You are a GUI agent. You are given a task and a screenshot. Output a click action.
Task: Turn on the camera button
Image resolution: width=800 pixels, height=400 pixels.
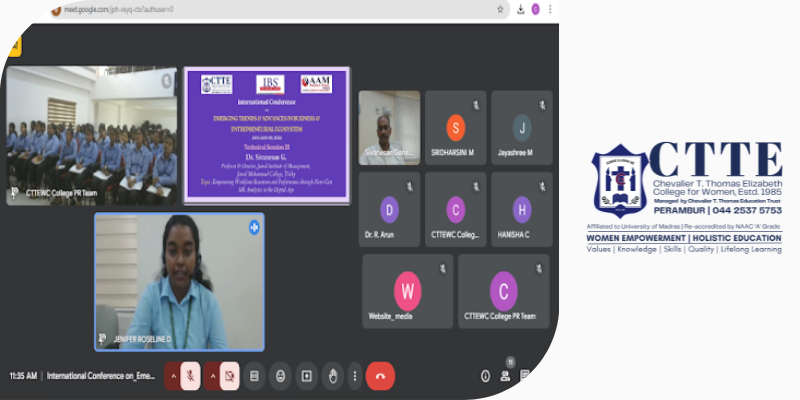coord(230,376)
